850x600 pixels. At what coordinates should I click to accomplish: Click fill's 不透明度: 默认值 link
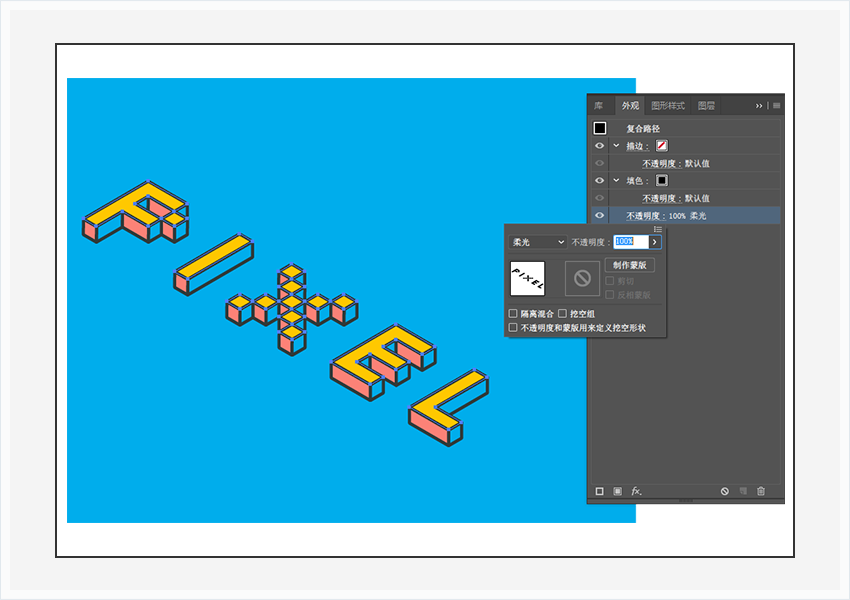tap(676, 198)
